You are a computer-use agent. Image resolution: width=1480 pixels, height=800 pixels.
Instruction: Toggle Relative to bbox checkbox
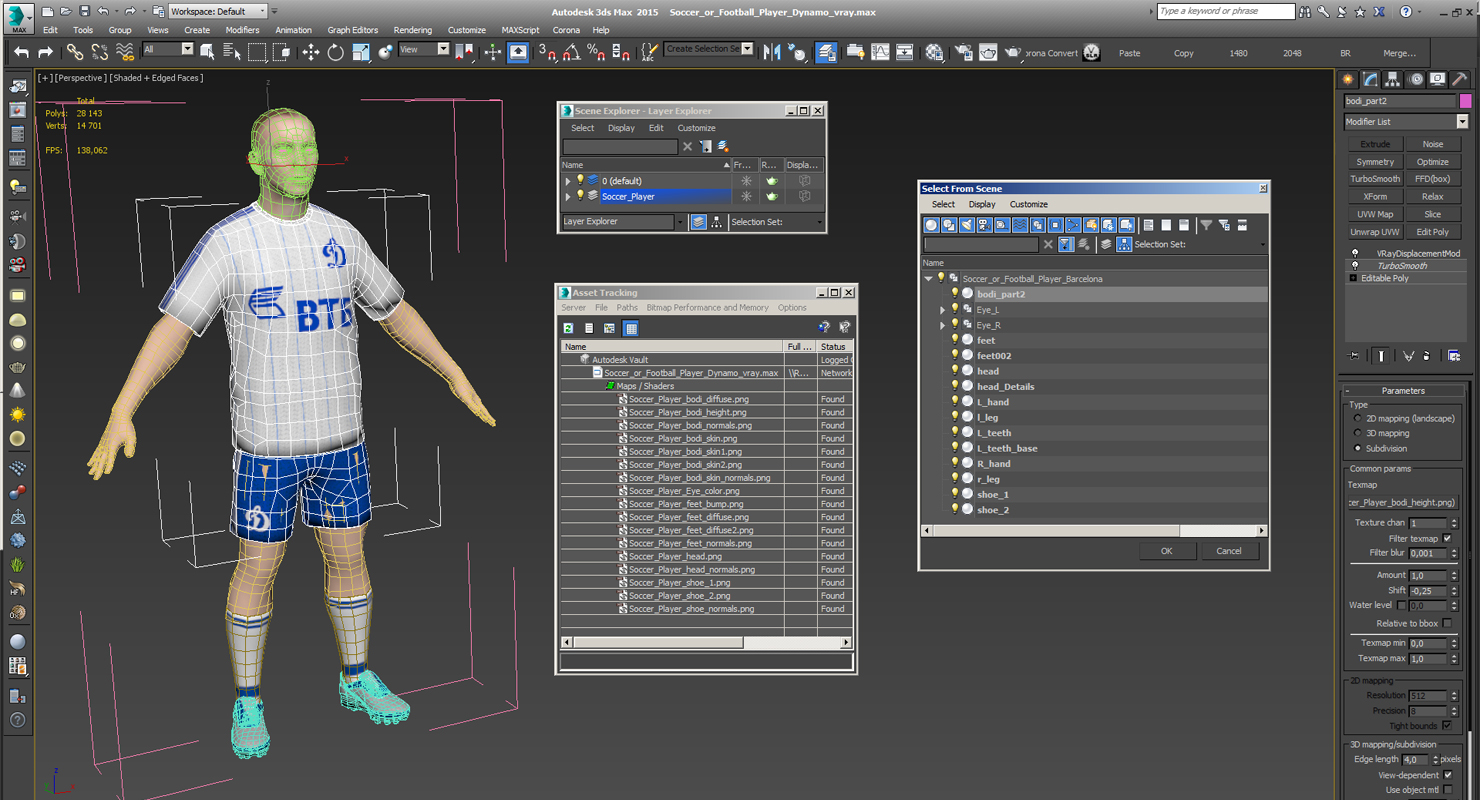tap(1447, 623)
